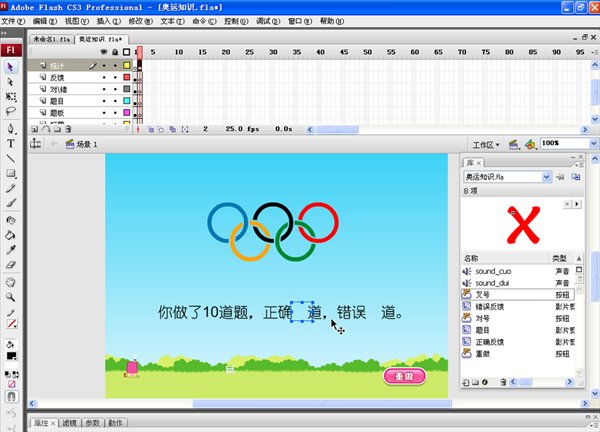Create a new folder in the library
The image size is (600, 432).
click(x=475, y=382)
